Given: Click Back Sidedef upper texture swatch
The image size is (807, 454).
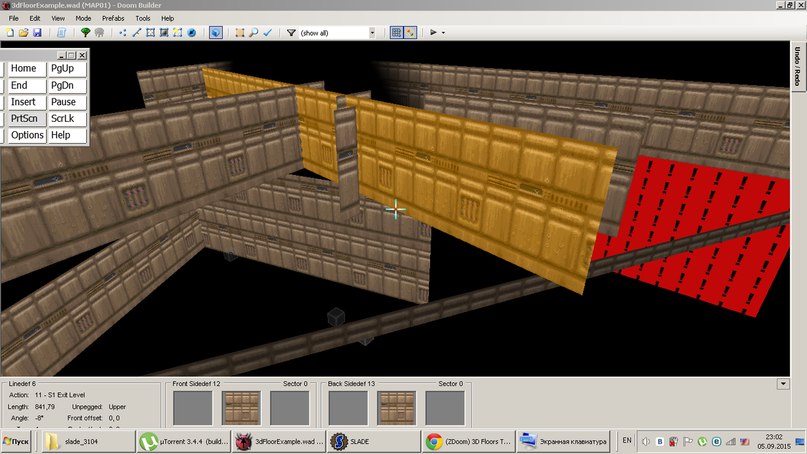Looking at the screenshot, I should (x=348, y=408).
